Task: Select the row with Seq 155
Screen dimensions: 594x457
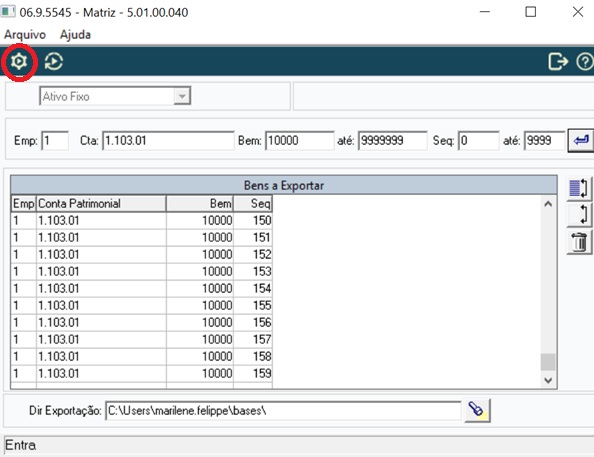Action: 142,305
